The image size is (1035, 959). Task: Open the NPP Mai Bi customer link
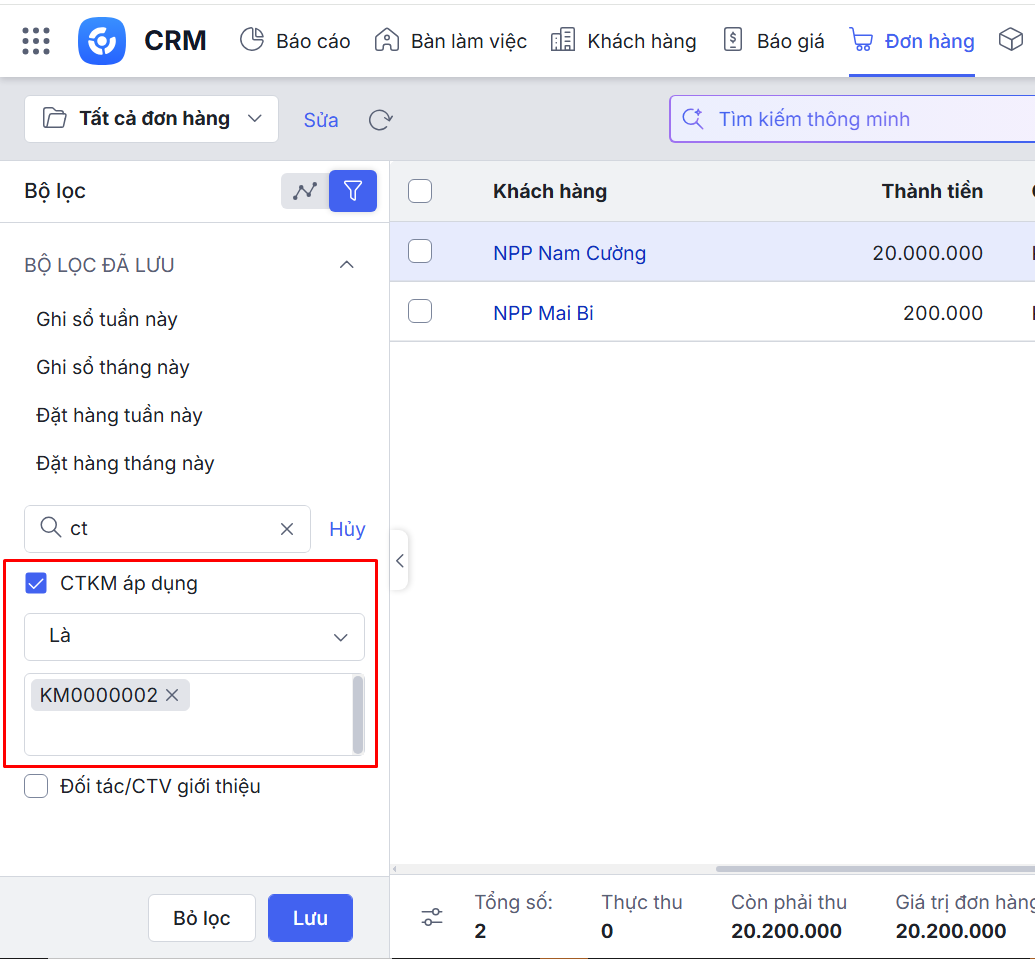[543, 313]
